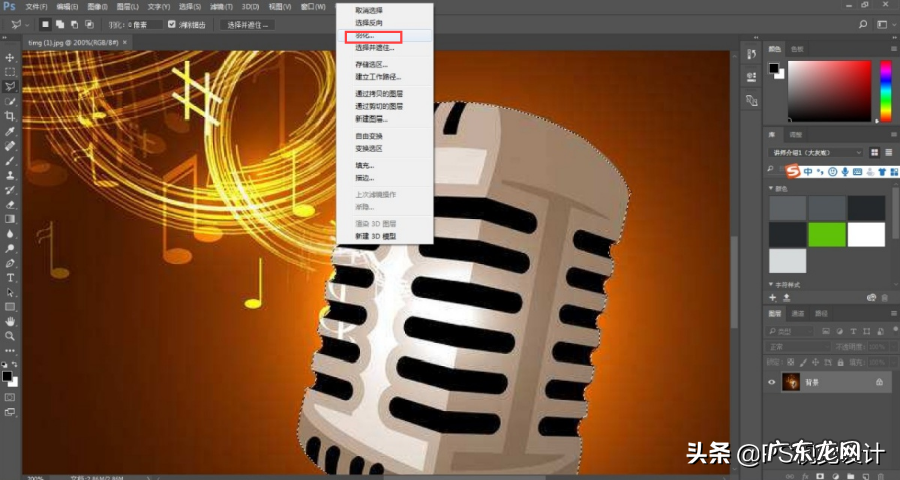Image resolution: width=900 pixels, height=480 pixels.
Task: Pick the green swatch in the library
Action: tap(827, 234)
